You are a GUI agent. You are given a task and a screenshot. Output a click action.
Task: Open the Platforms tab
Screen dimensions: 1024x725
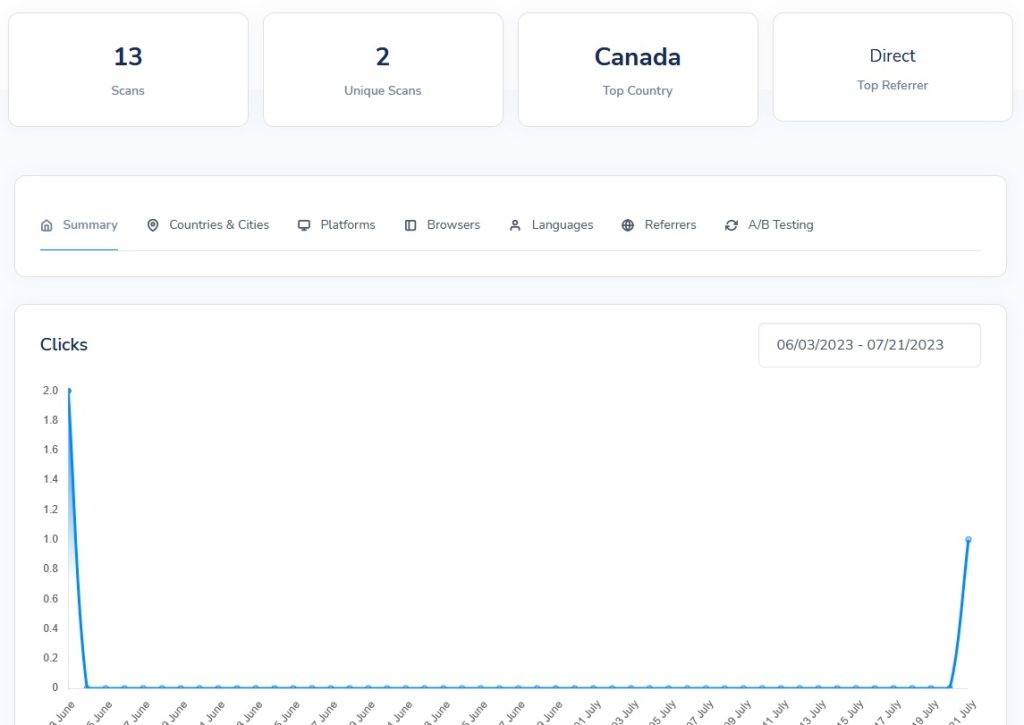[336, 225]
